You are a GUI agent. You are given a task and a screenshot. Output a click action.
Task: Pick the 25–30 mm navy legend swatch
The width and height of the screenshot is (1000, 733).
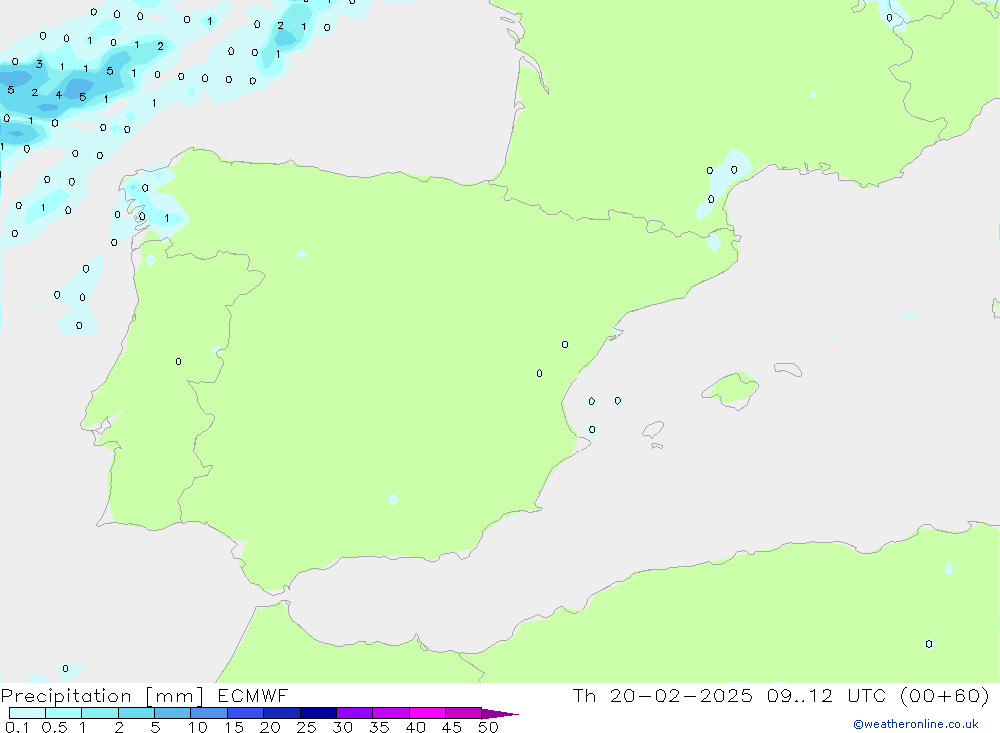tap(318, 713)
